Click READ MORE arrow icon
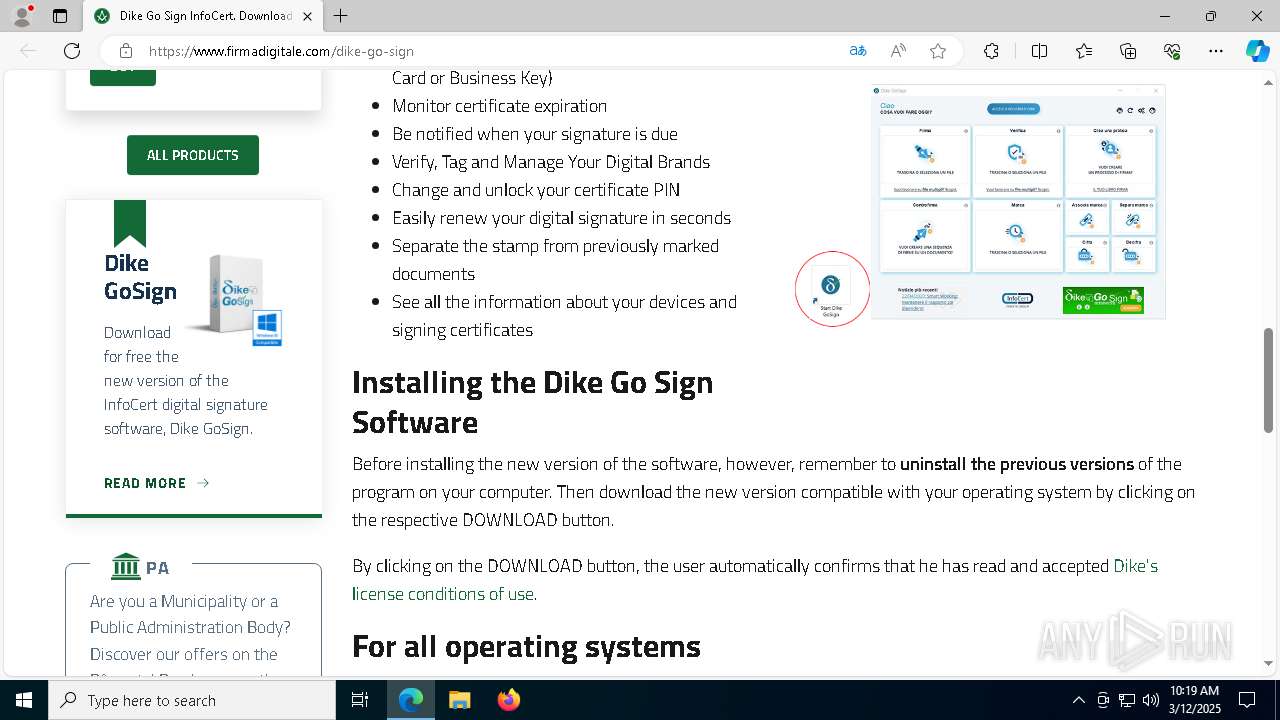Image resolution: width=1280 pixels, height=720 pixels. [x=203, y=483]
